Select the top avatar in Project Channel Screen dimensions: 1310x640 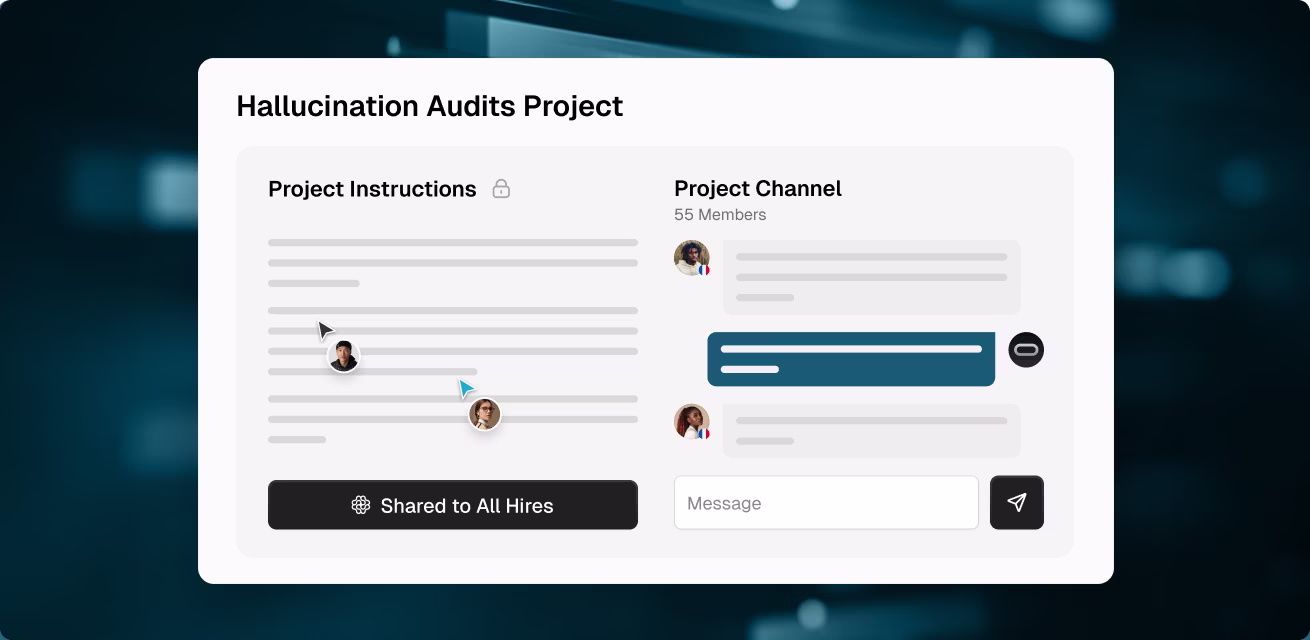click(x=691, y=258)
